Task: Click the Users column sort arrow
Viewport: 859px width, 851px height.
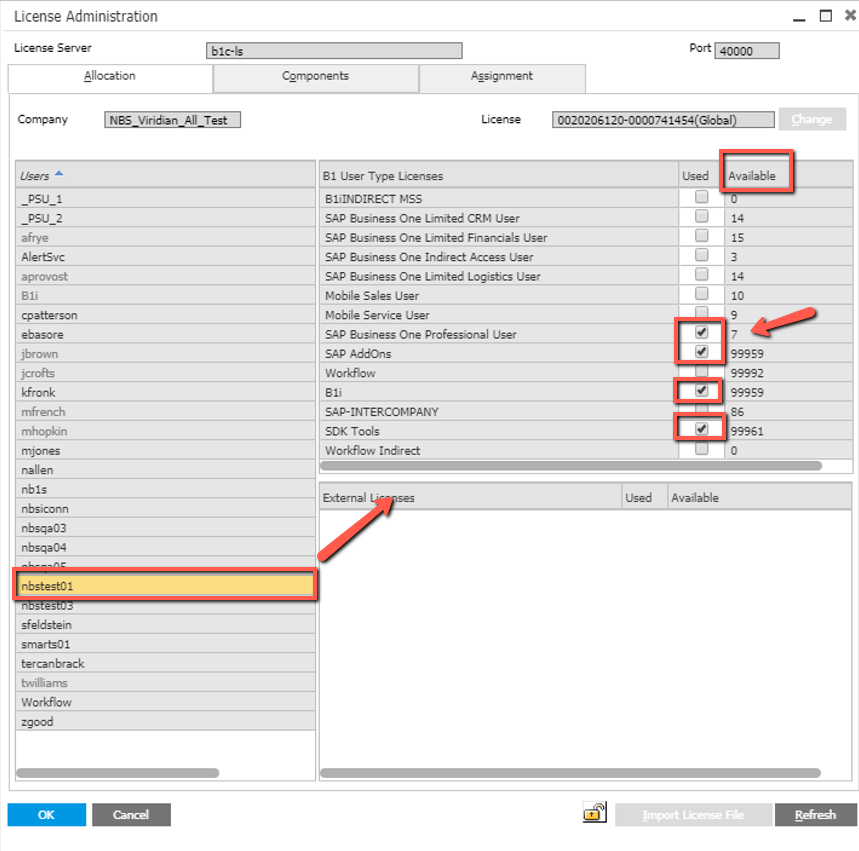Action: point(59,174)
